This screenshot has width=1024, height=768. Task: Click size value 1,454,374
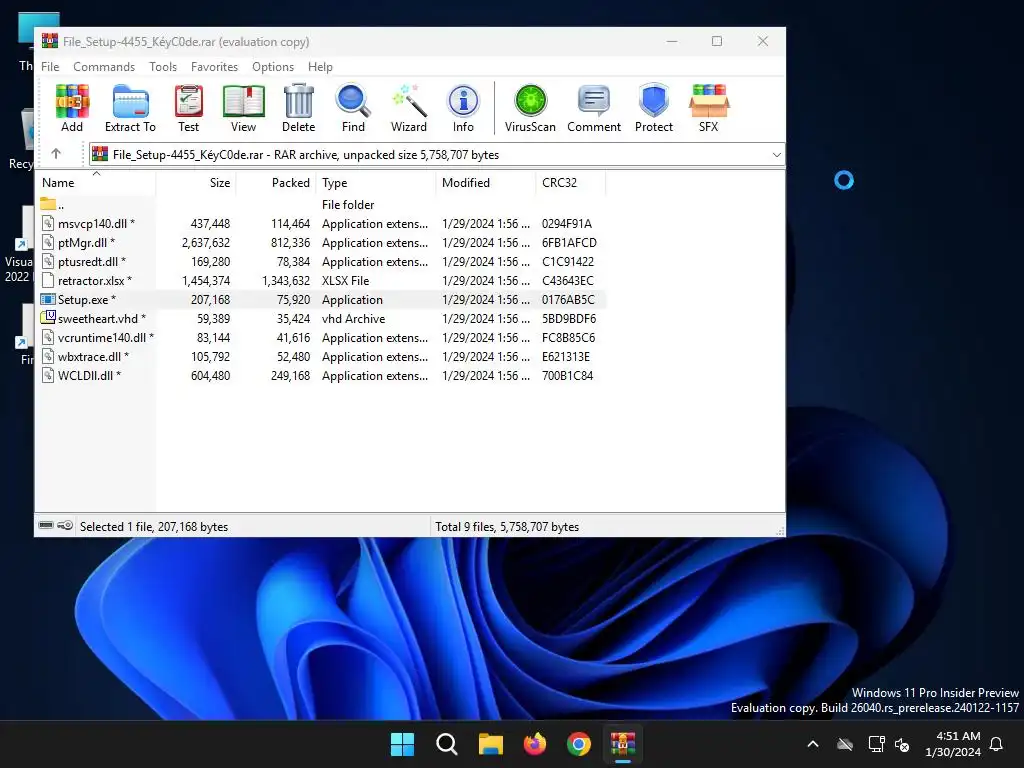click(206, 281)
